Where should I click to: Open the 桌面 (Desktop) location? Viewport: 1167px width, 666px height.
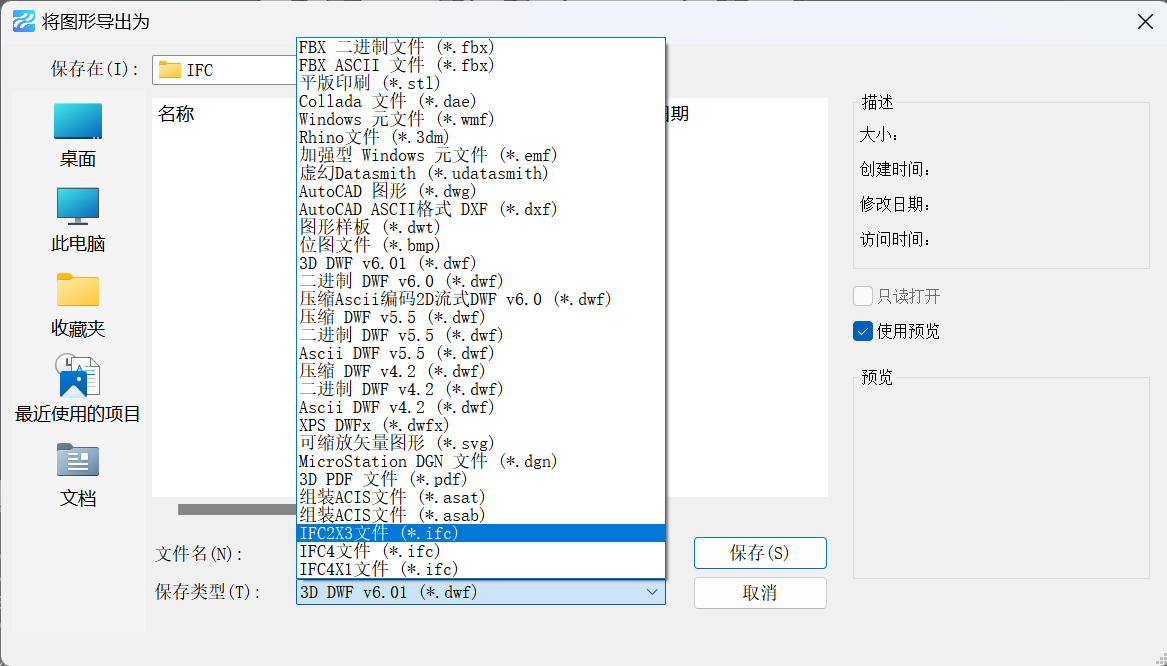77,136
